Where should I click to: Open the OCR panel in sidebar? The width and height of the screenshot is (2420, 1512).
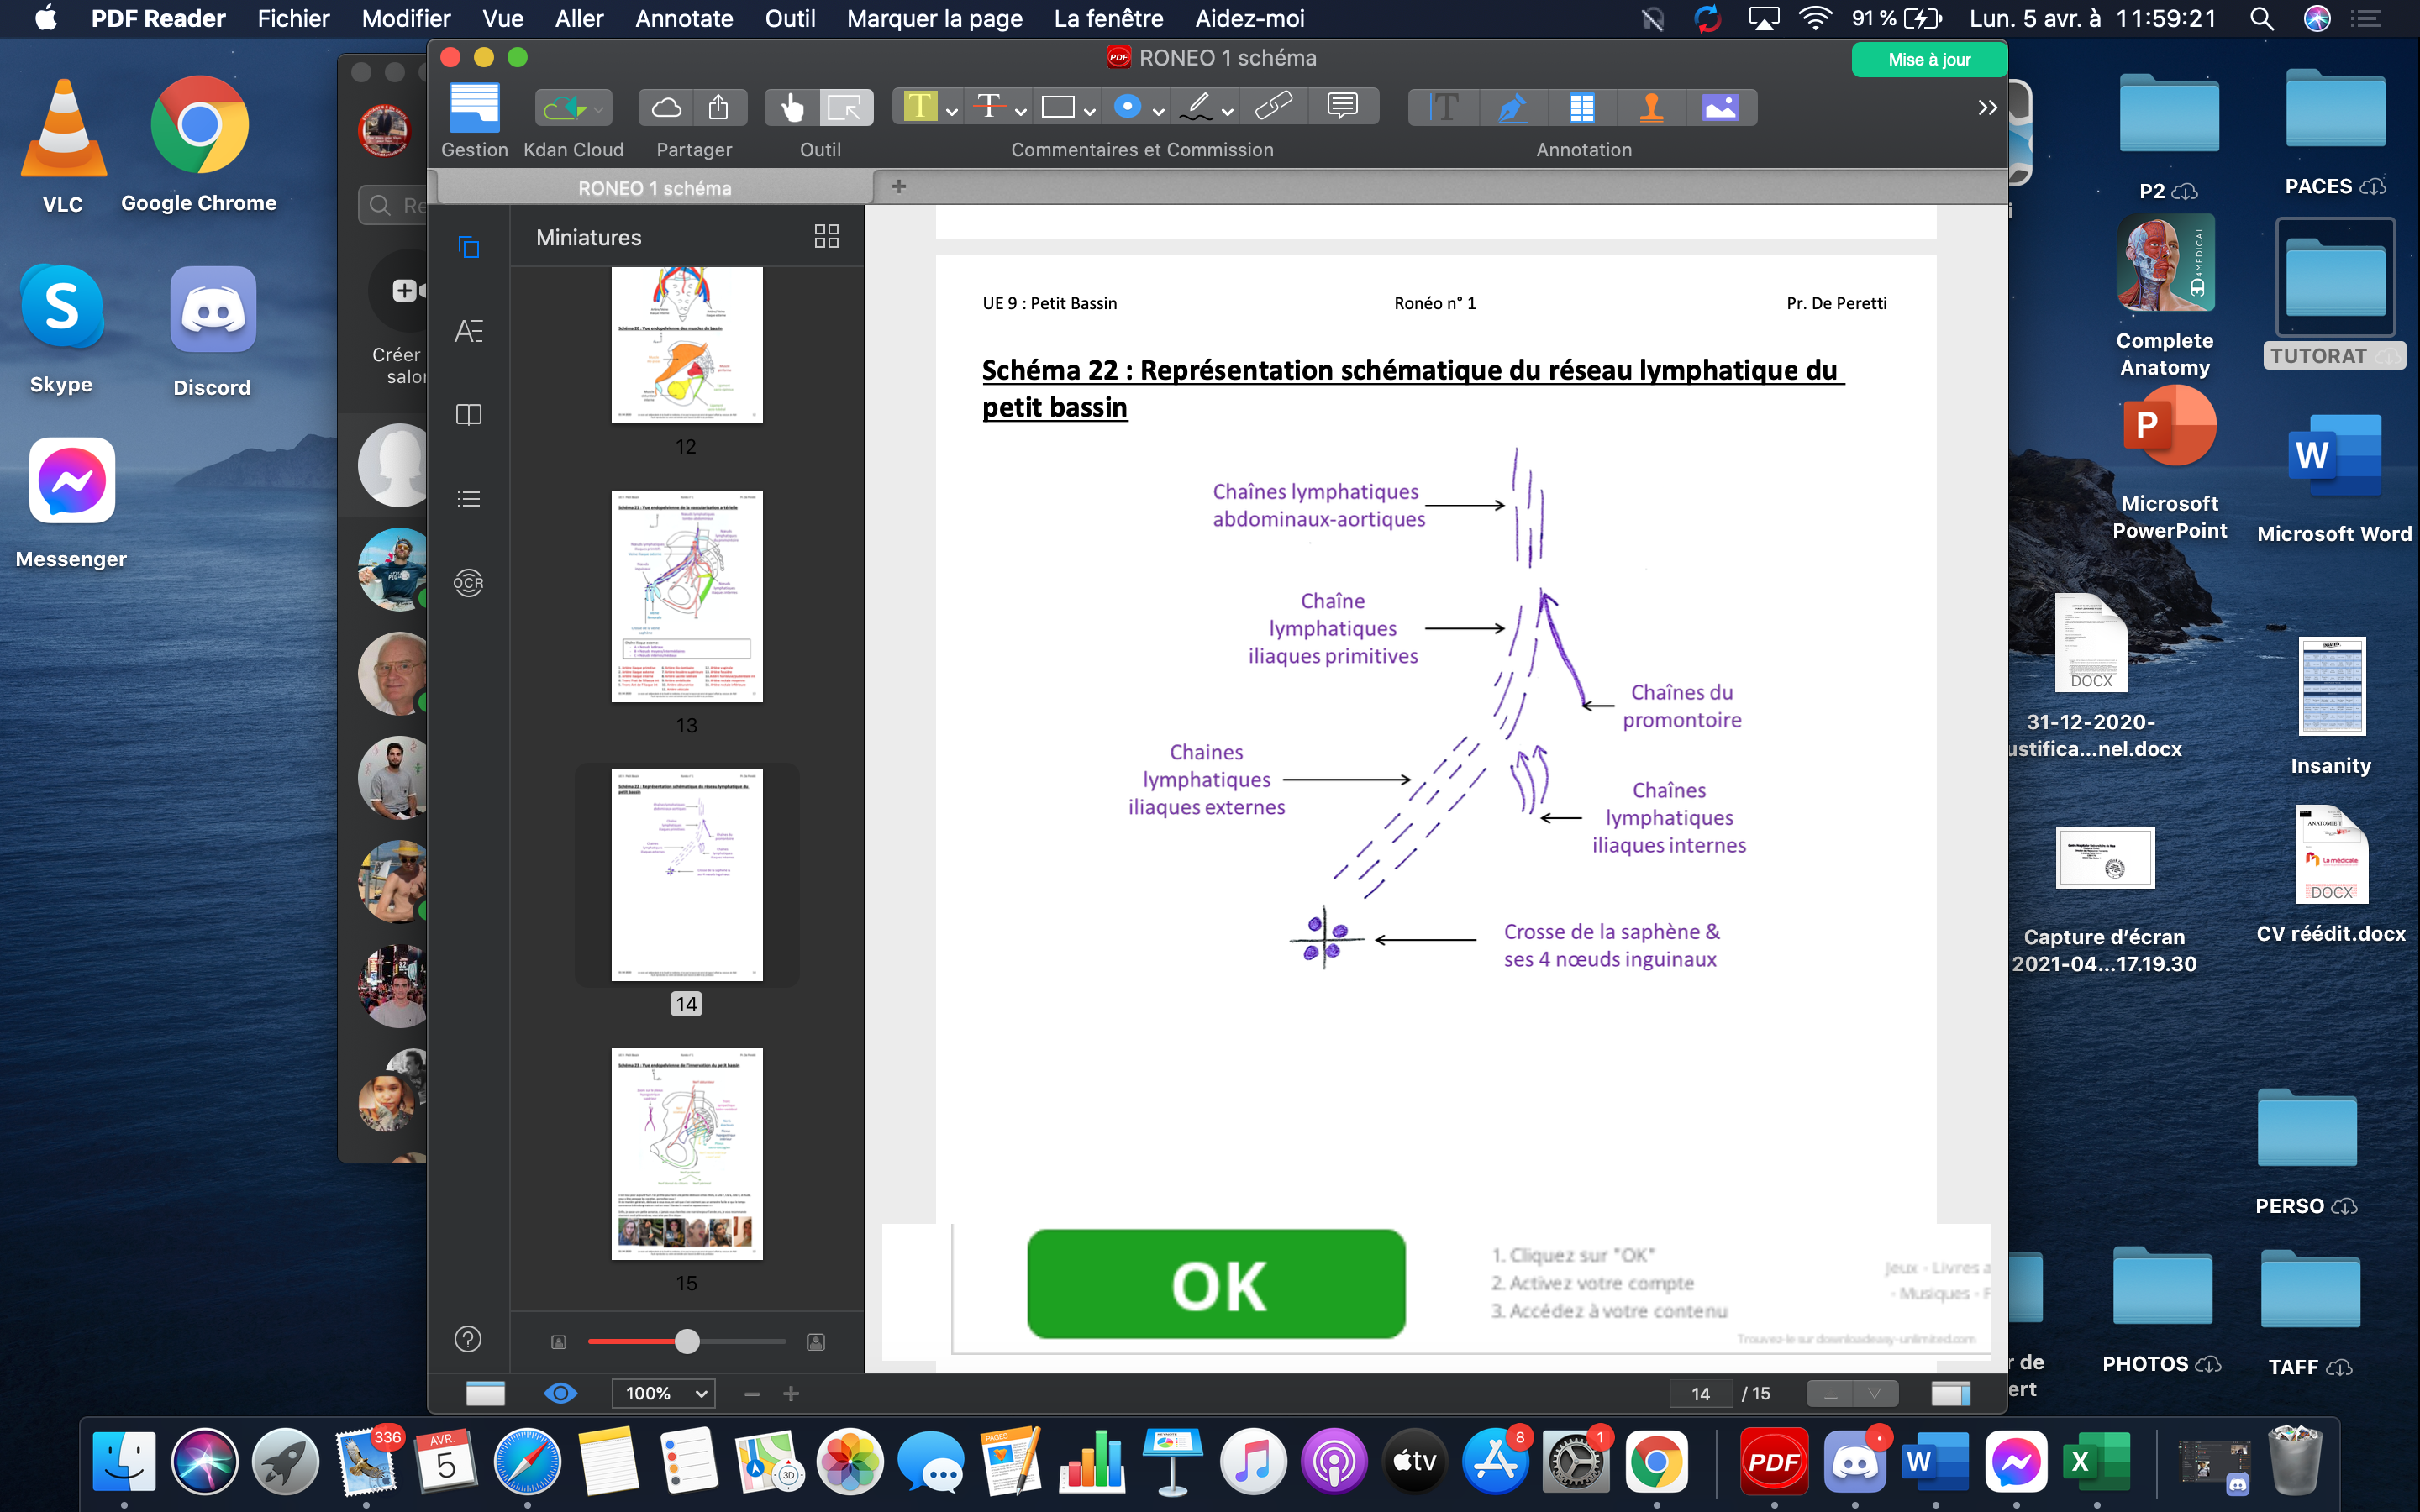click(468, 583)
